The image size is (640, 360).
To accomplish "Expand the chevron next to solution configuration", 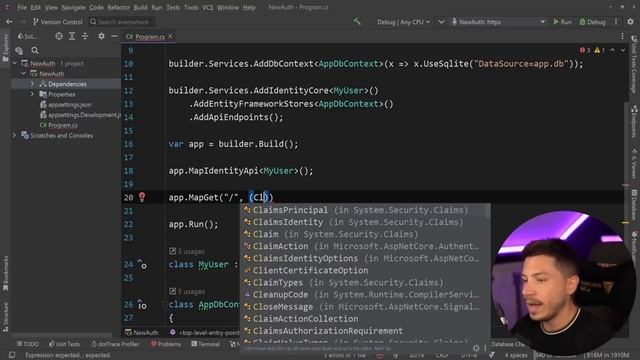I will (441, 22).
